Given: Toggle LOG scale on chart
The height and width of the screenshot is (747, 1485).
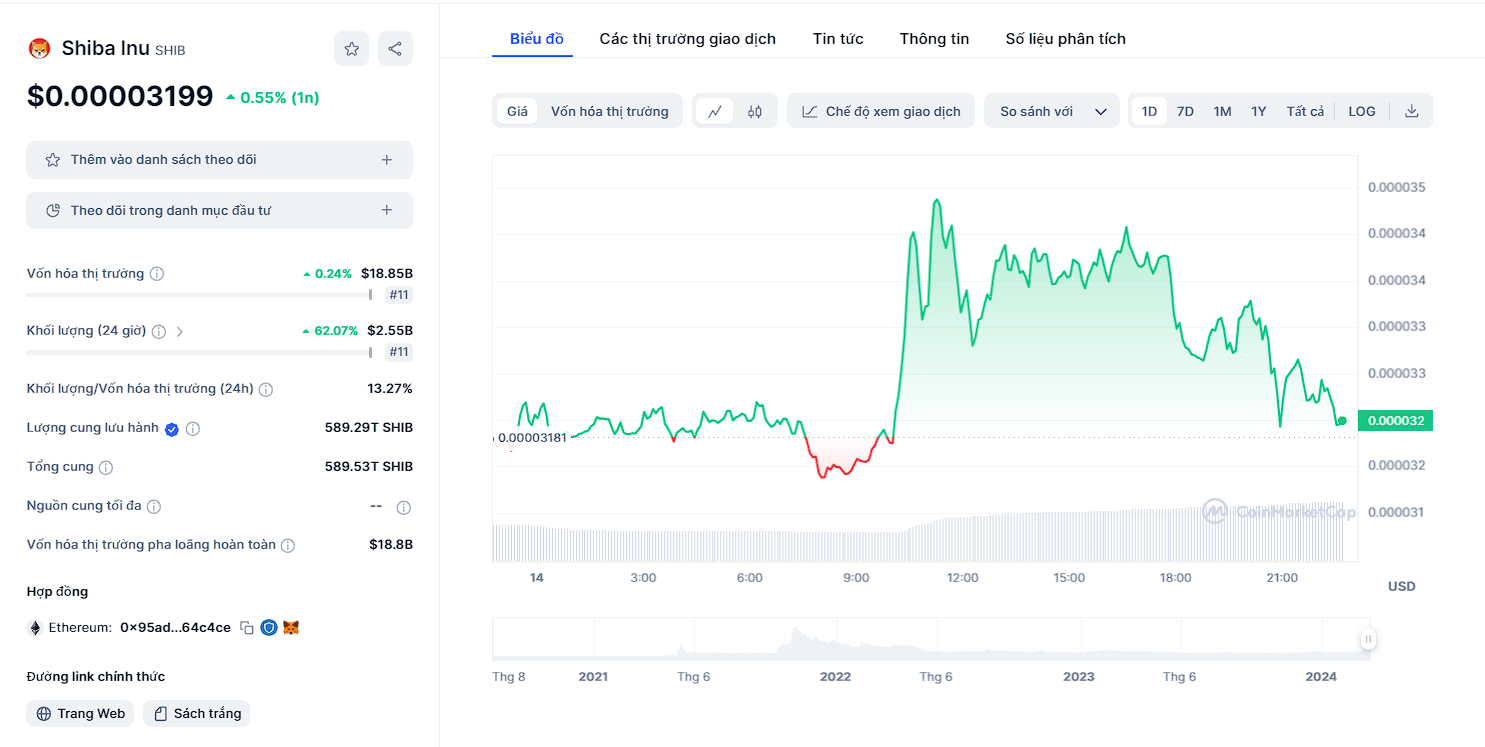Looking at the screenshot, I should 1362,111.
